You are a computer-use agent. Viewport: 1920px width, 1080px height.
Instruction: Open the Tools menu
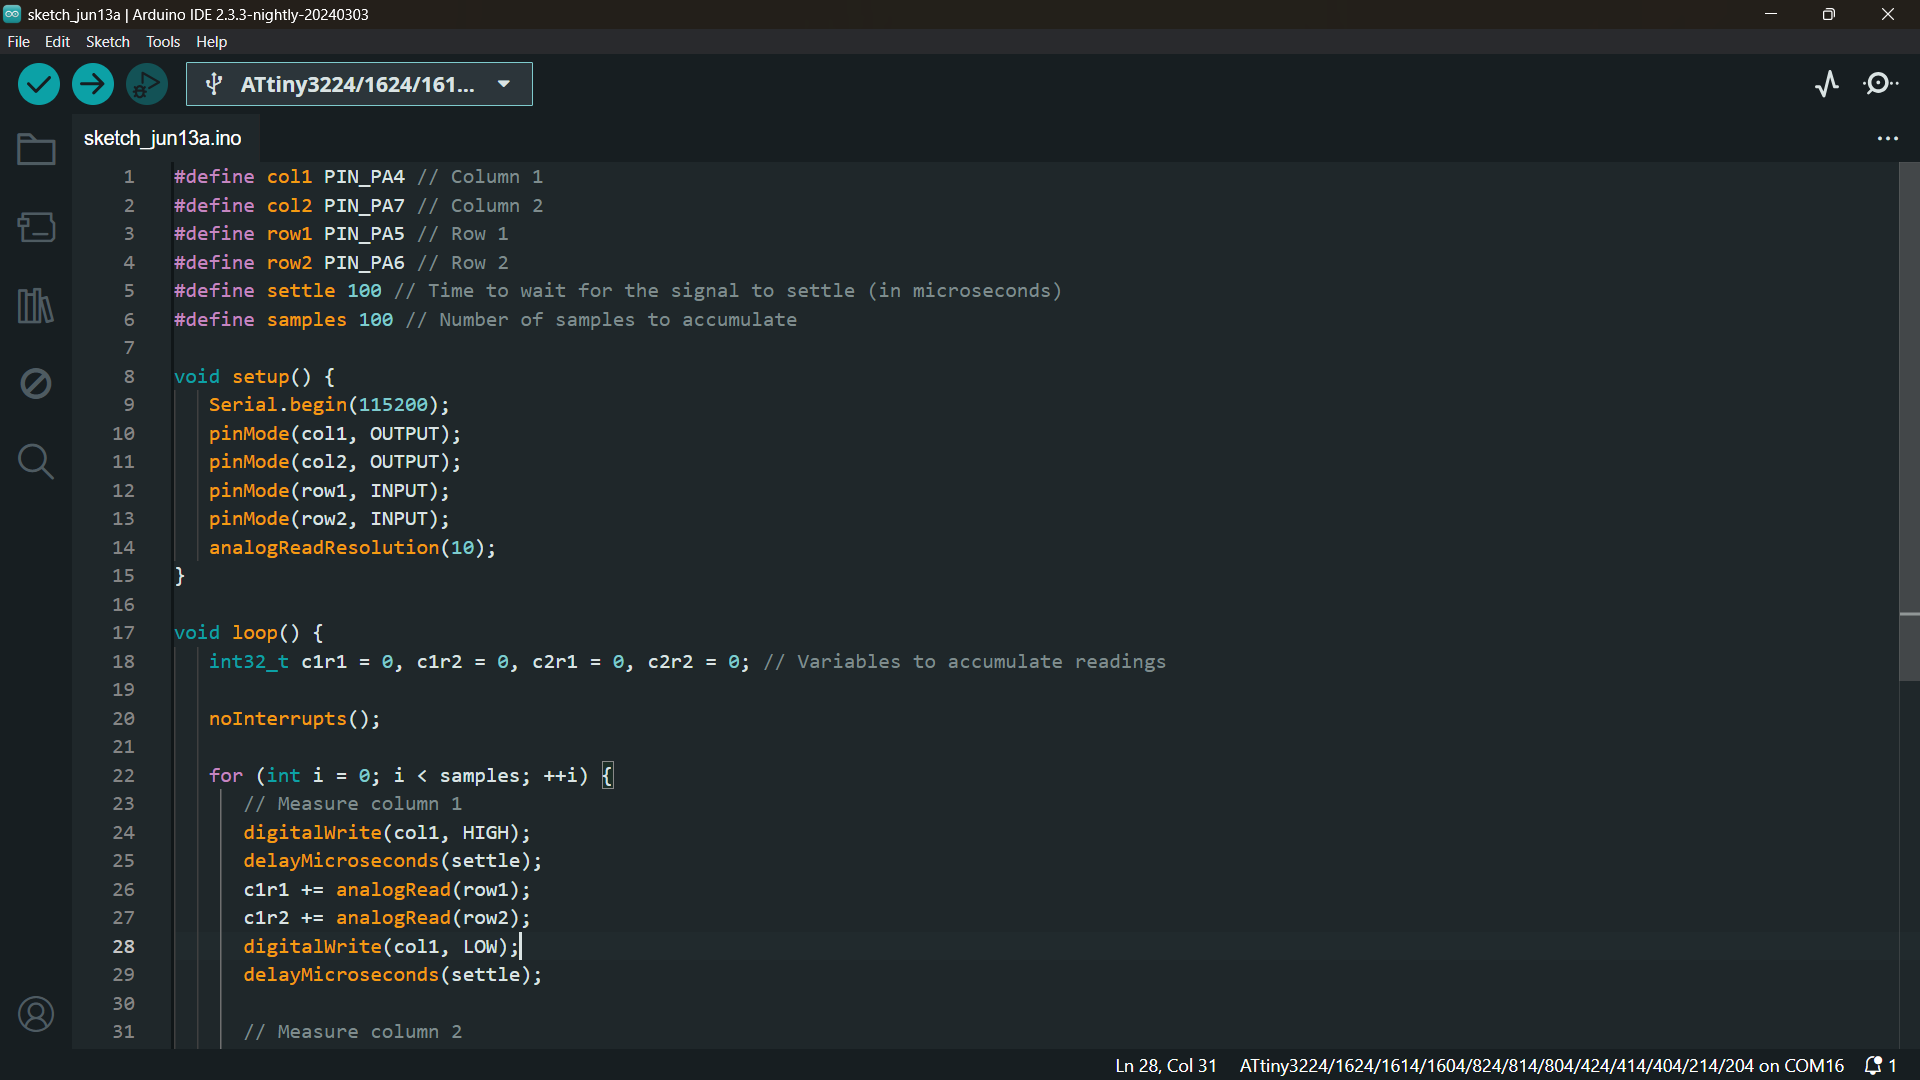point(163,42)
